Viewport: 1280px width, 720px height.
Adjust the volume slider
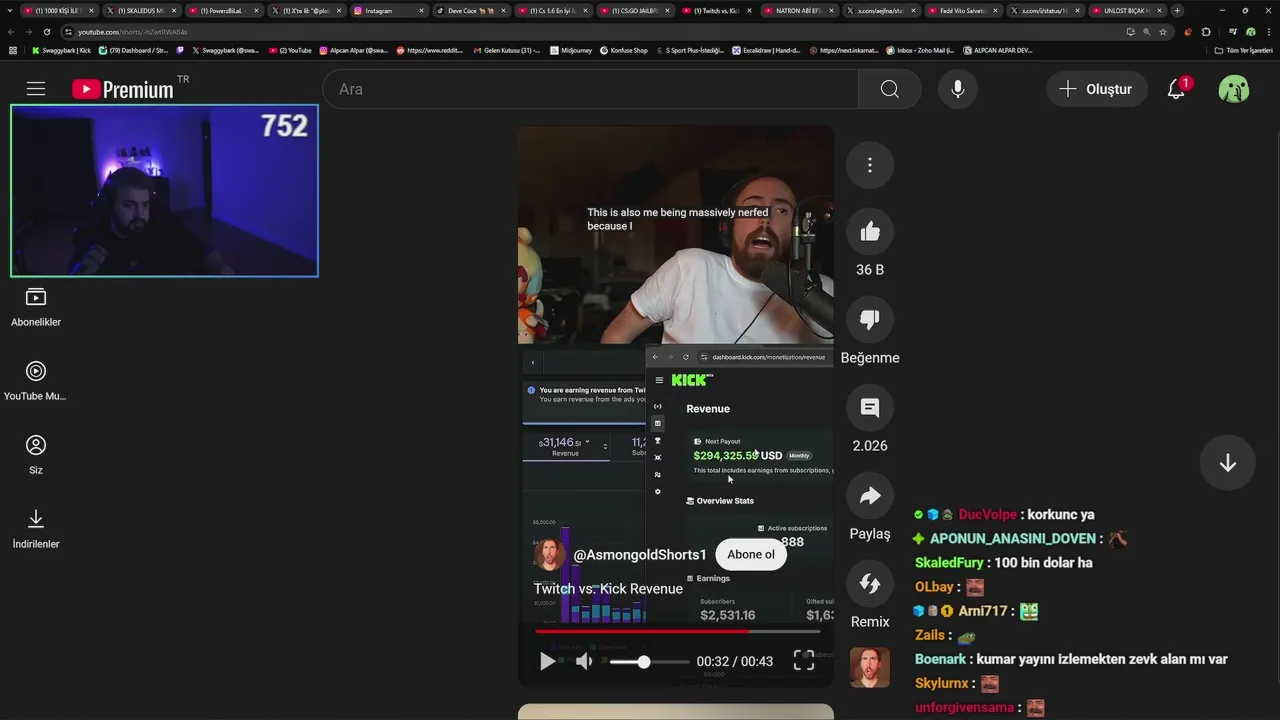click(648, 662)
